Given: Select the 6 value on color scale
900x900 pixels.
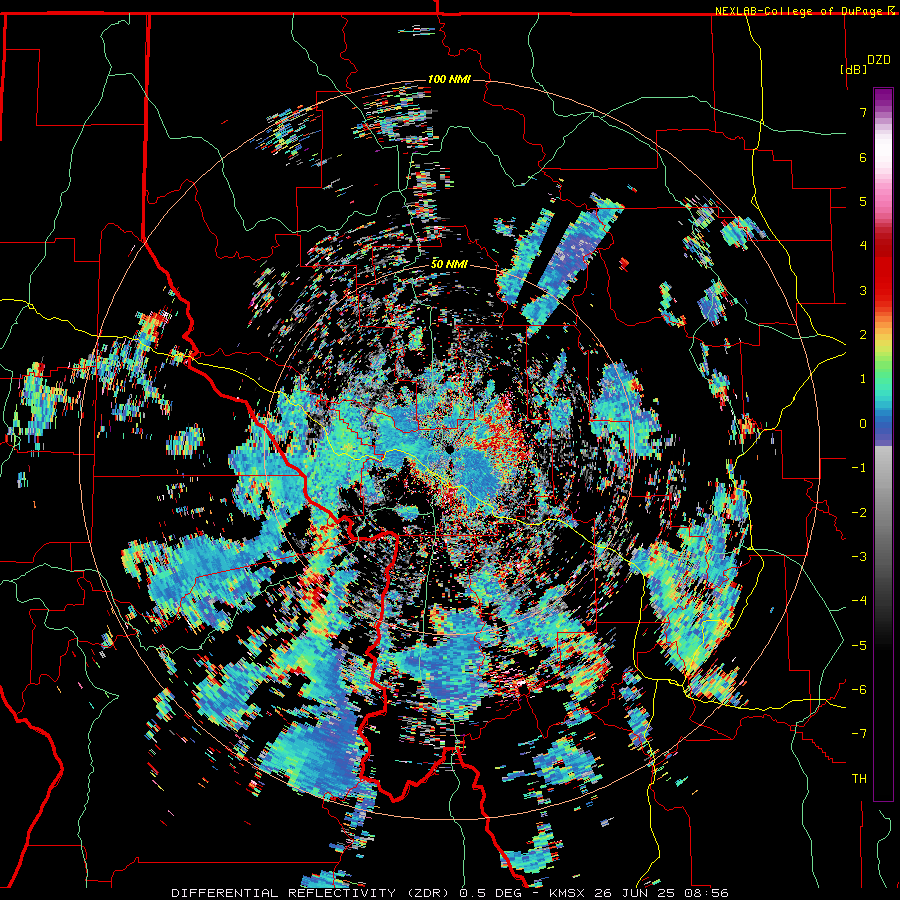Looking at the screenshot, I should [x=863, y=157].
